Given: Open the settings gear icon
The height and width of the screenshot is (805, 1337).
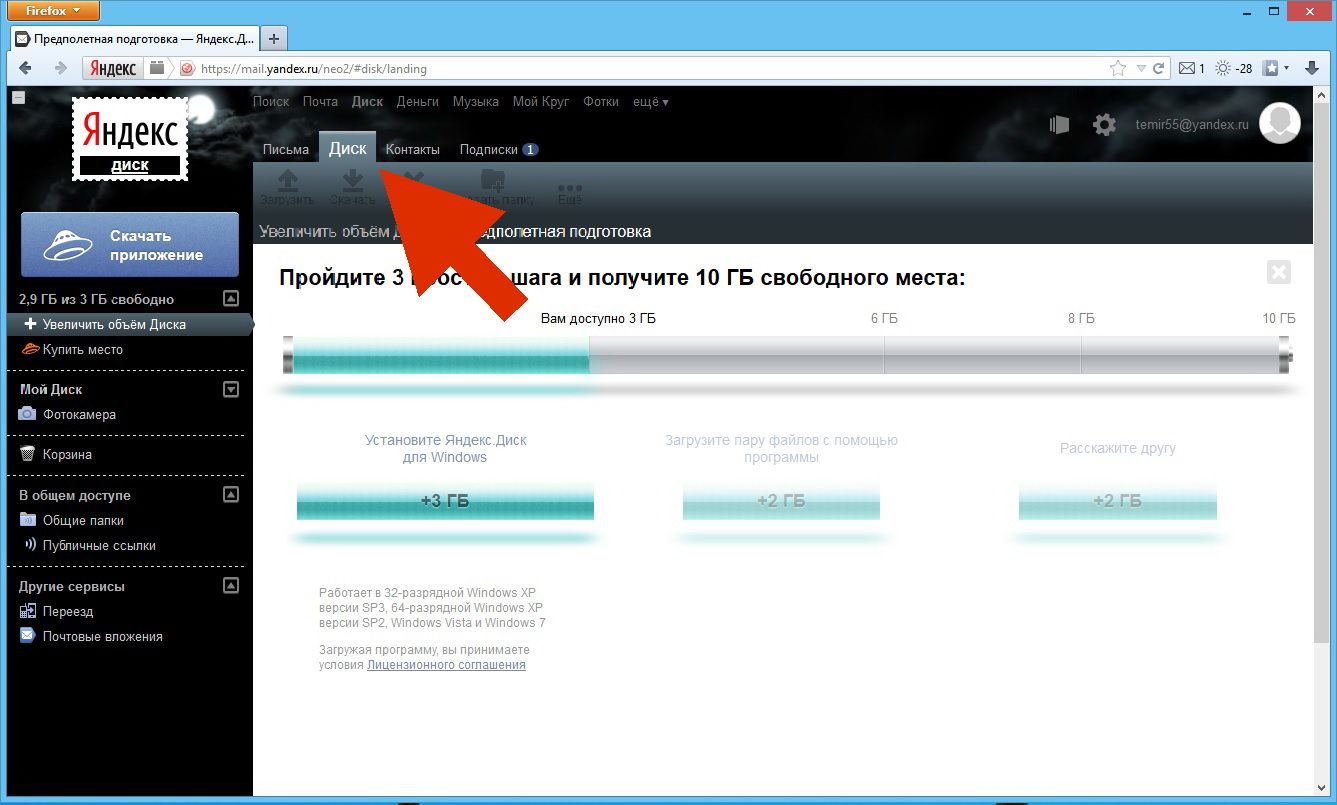Looking at the screenshot, I should click(x=1104, y=125).
